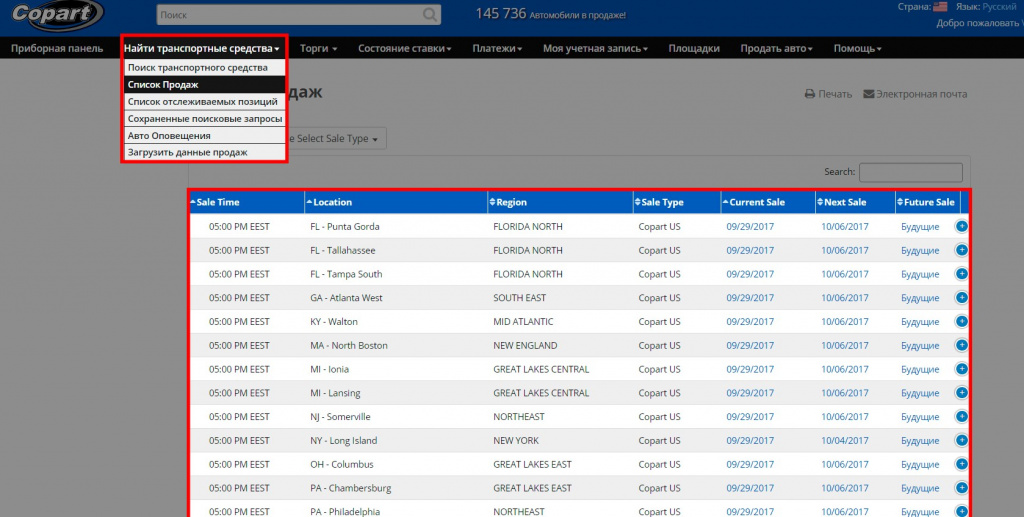This screenshot has height=517, width=1024.
Task: Open Будущие link for OH - Columbus
Action: pyautogui.click(x=920, y=464)
